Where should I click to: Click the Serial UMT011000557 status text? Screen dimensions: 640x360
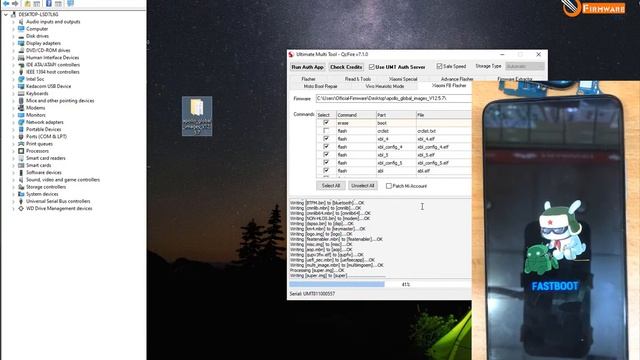click(x=312, y=293)
